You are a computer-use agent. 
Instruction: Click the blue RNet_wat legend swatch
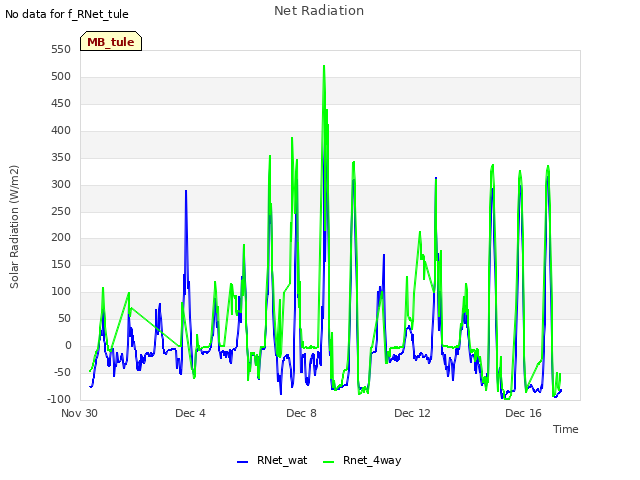click(242, 462)
